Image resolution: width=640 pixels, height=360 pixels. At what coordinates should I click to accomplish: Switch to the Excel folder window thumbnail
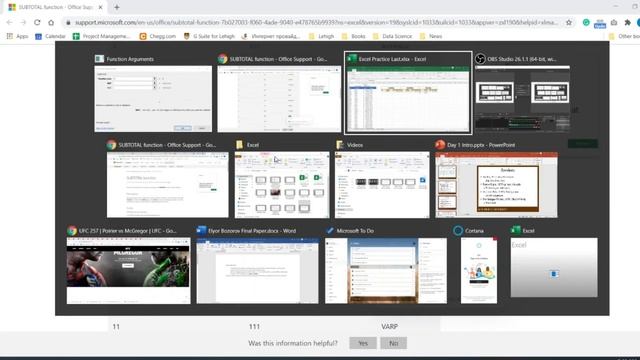tap(282, 185)
